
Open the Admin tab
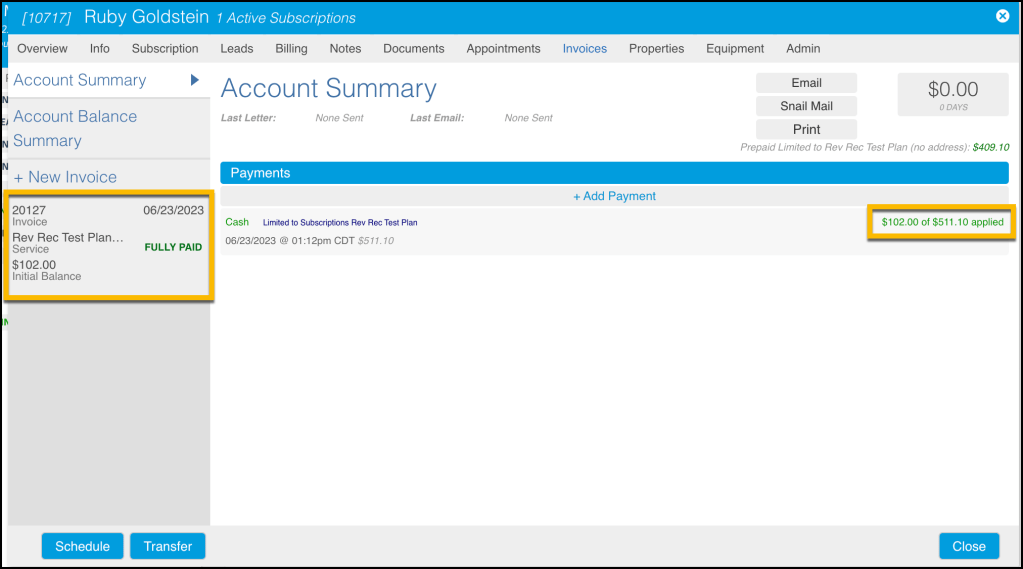pos(803,48)
